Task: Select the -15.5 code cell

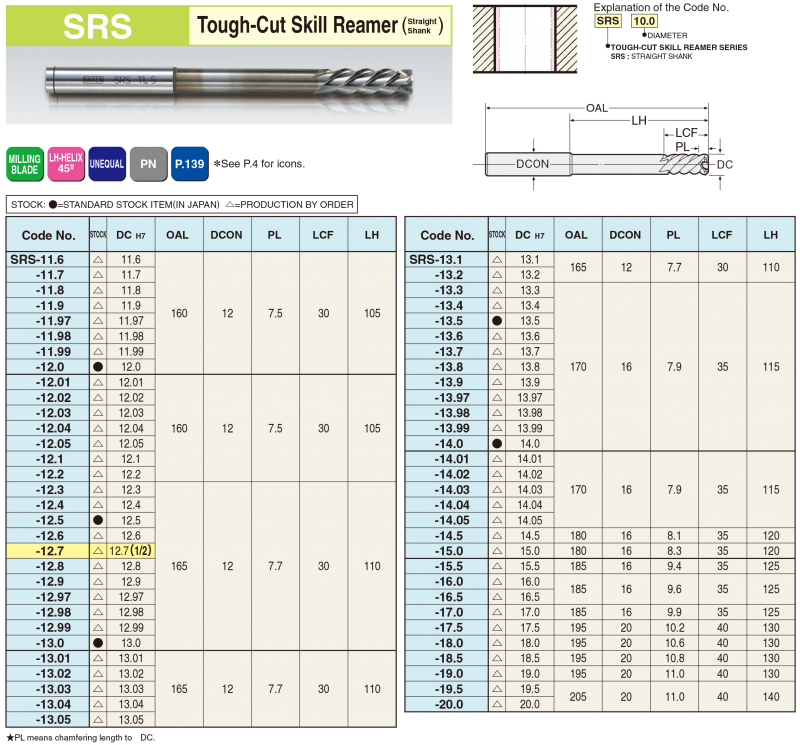Action: tap(446, 566)
